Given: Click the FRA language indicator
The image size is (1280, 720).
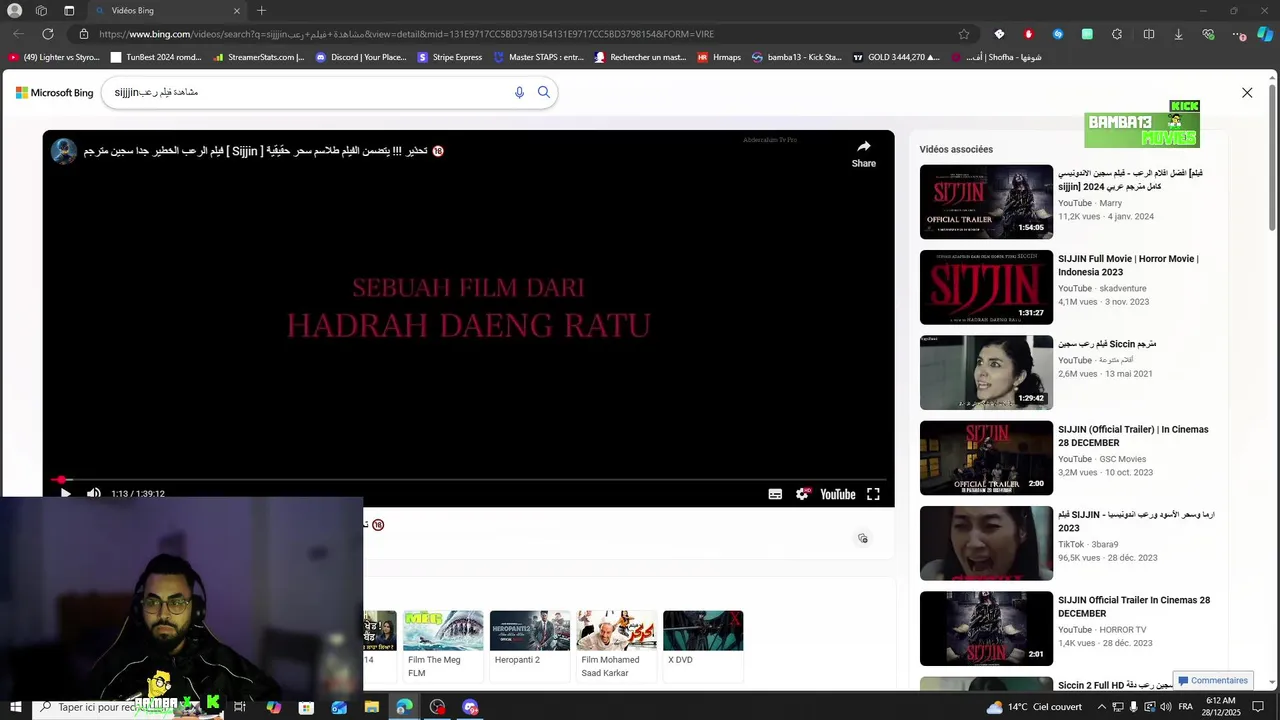Looking at the screenshot, I should [1186, 707].
